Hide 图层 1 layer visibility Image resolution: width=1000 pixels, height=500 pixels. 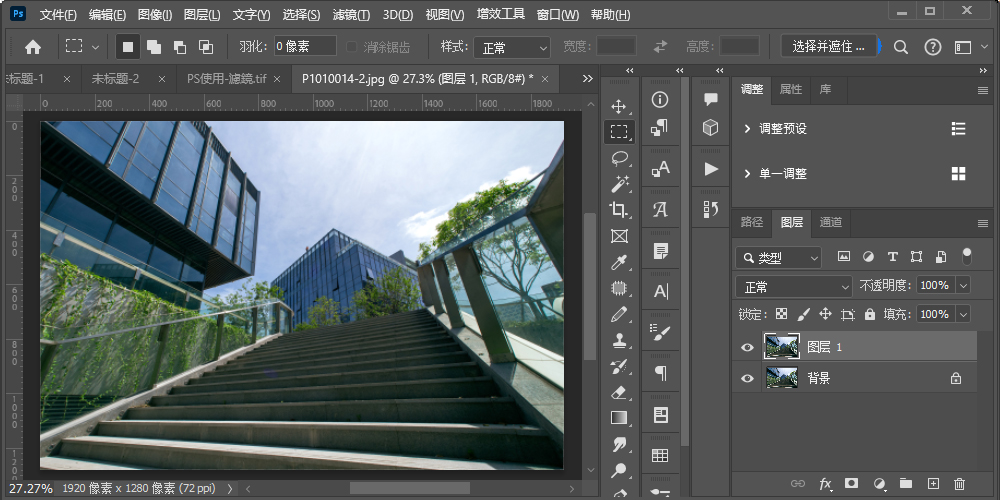747,347
